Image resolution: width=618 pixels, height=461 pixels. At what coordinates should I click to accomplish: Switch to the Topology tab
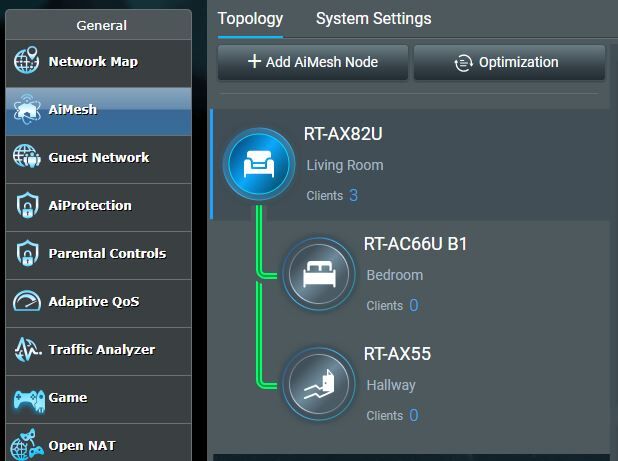click(250, 19)
